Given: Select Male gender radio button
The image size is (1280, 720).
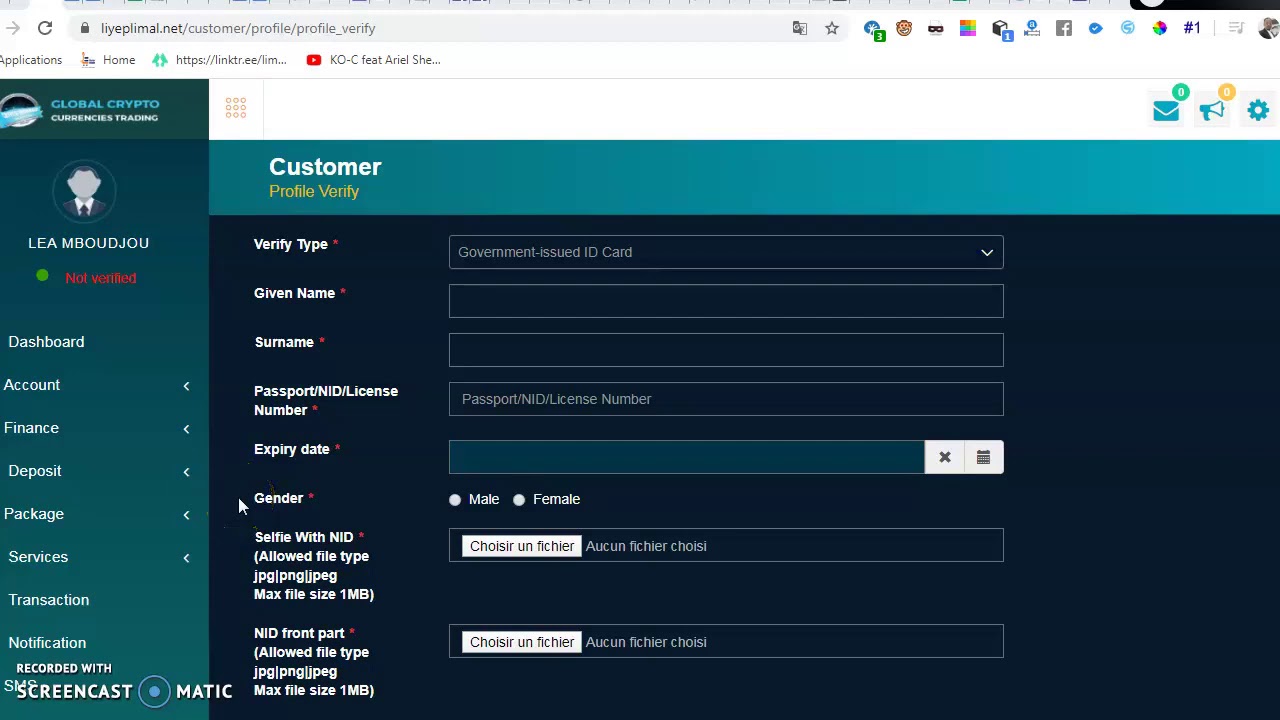Looking at the screenshot, I should coord(455,499).
